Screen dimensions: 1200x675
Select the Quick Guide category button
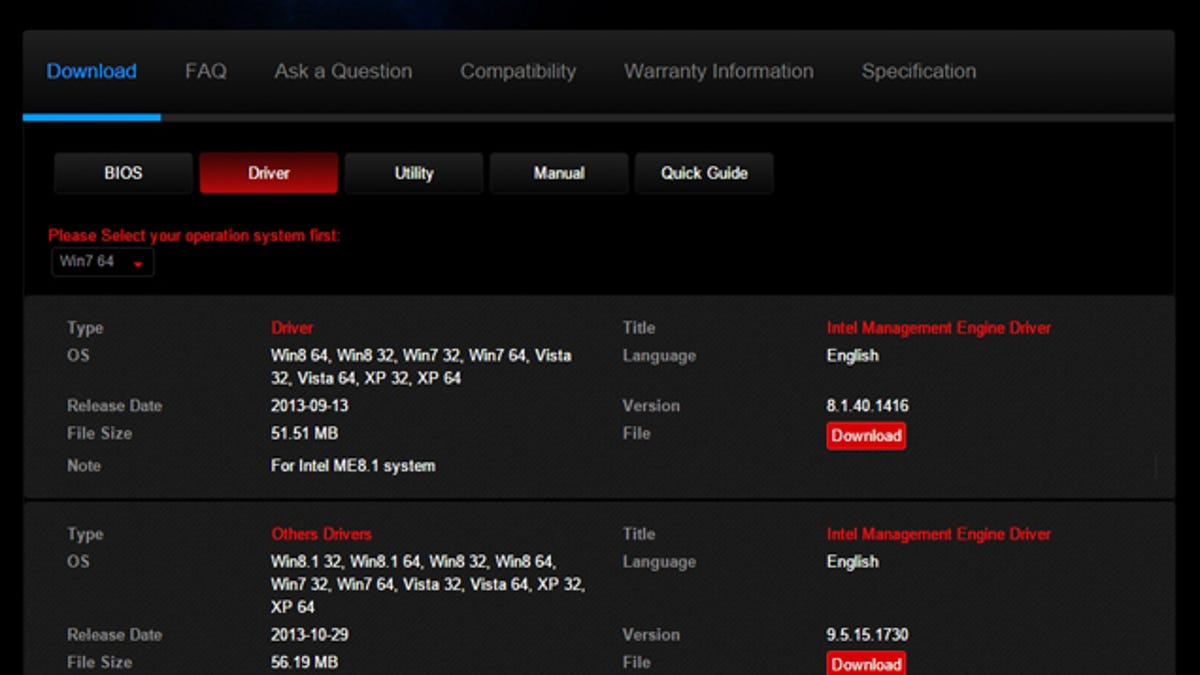704,173
